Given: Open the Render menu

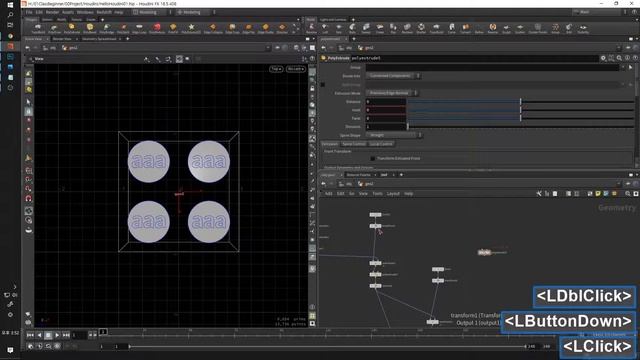Looking at the screenshot, I should [x=52, y=12].
